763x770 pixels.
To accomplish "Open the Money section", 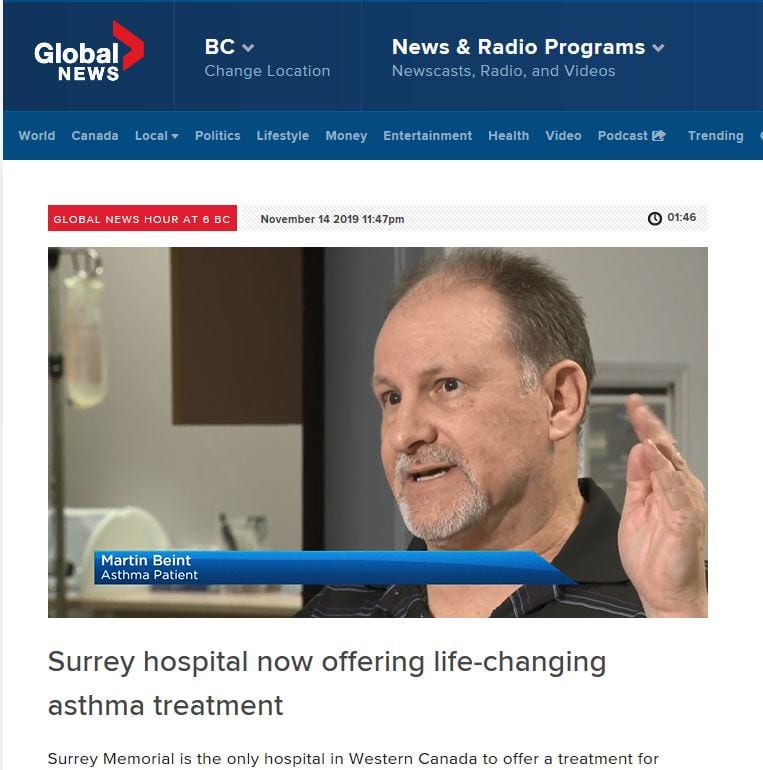I will pos(346,136).
